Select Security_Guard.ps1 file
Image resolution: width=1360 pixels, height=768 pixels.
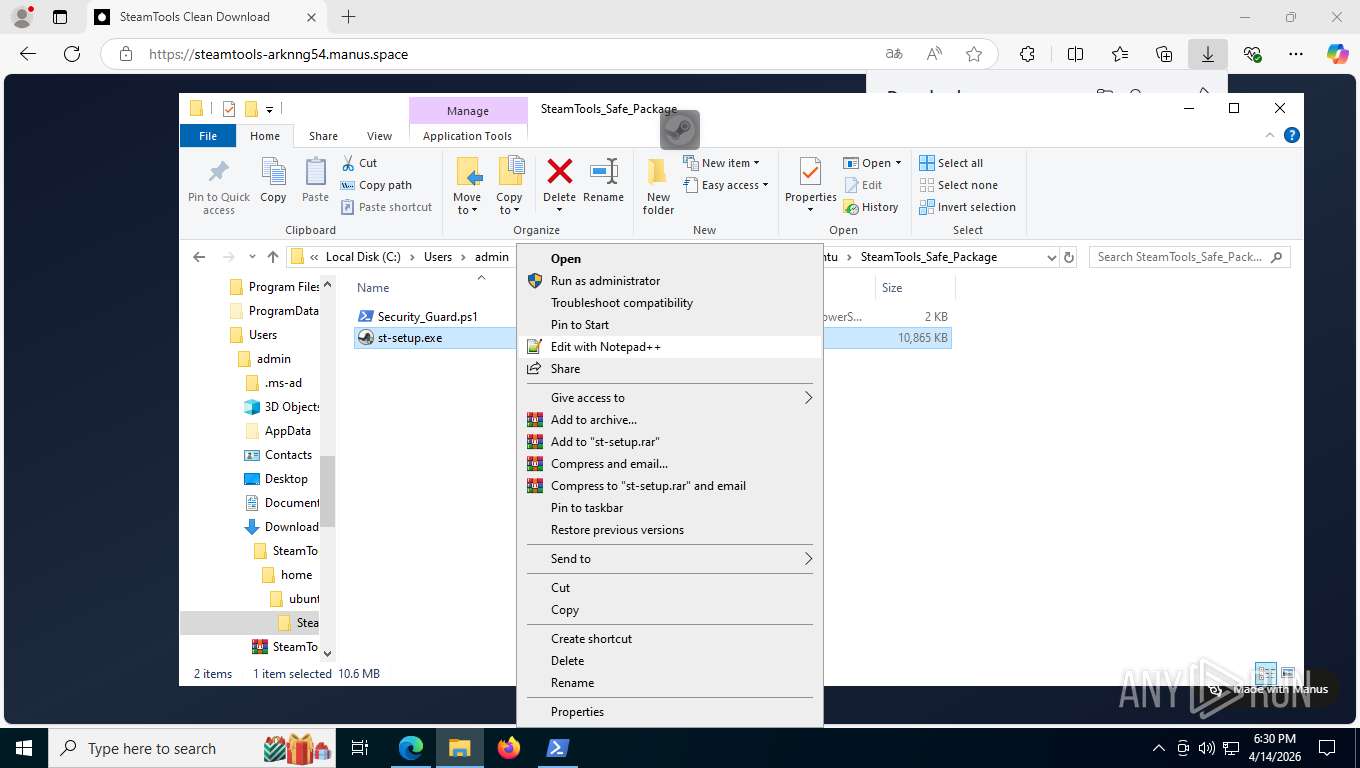(428, 317)
